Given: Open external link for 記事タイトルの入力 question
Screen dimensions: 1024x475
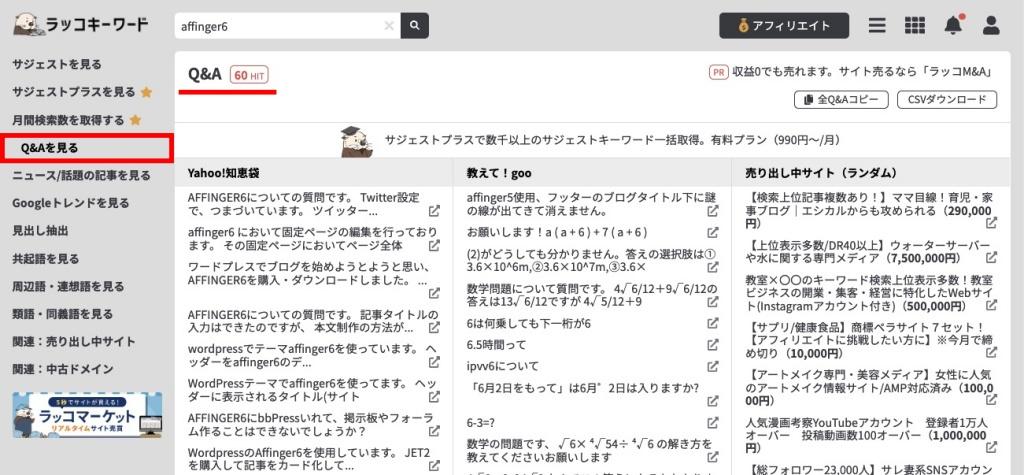Looking at the screenshot, I should 434,327.
